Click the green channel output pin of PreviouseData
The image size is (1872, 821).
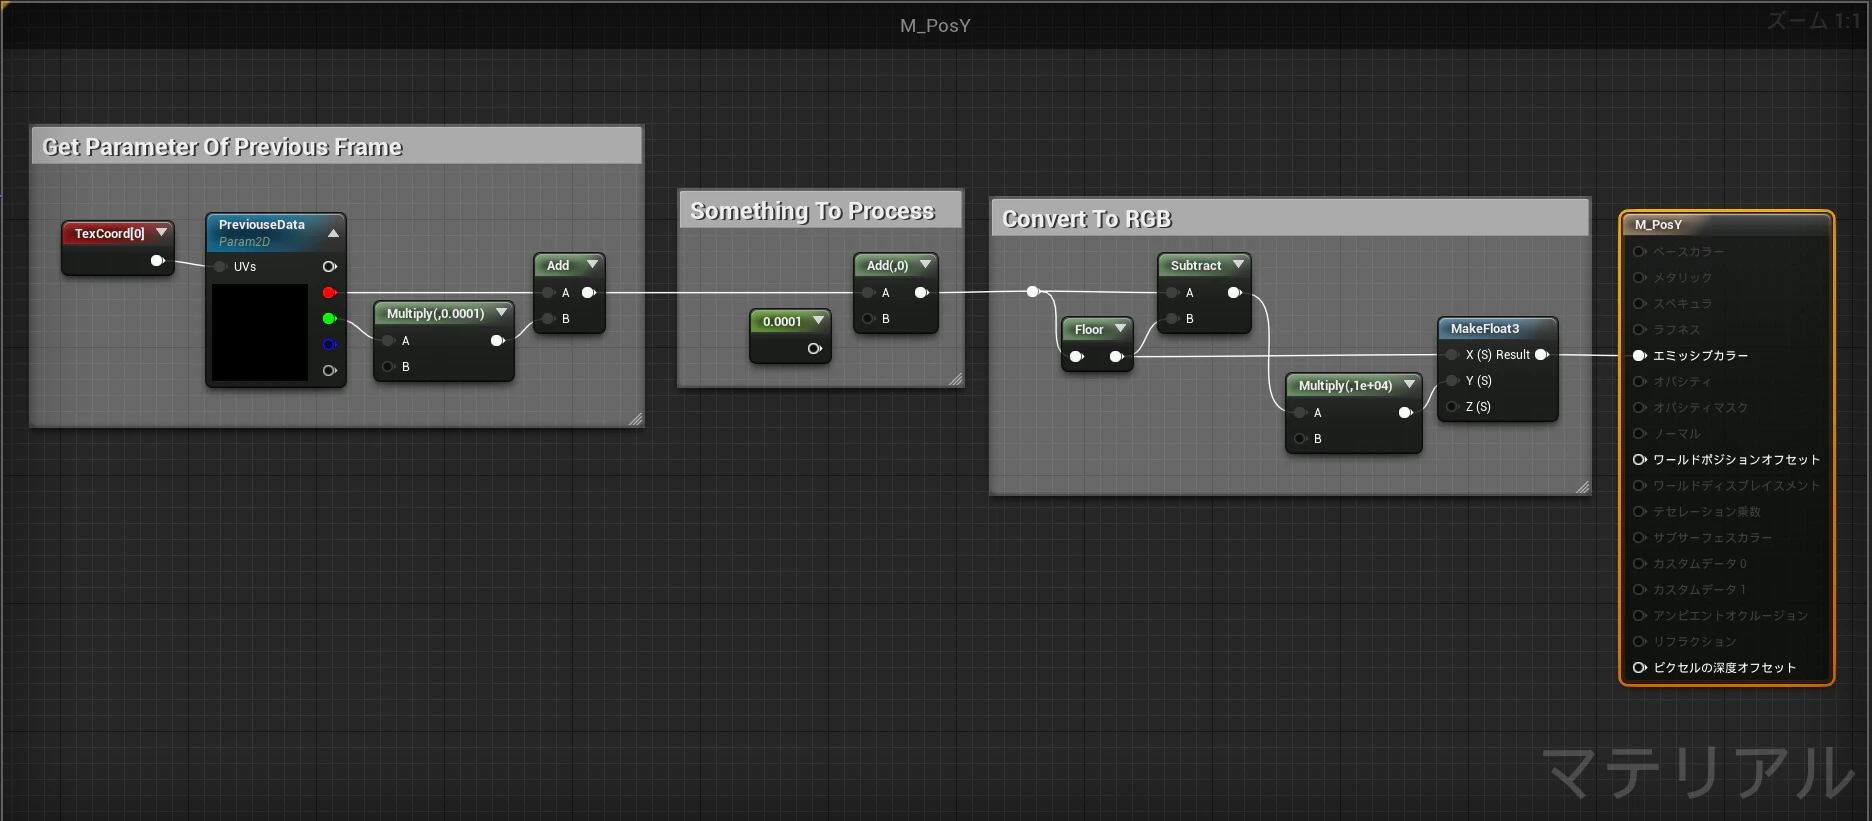[329, 319]
